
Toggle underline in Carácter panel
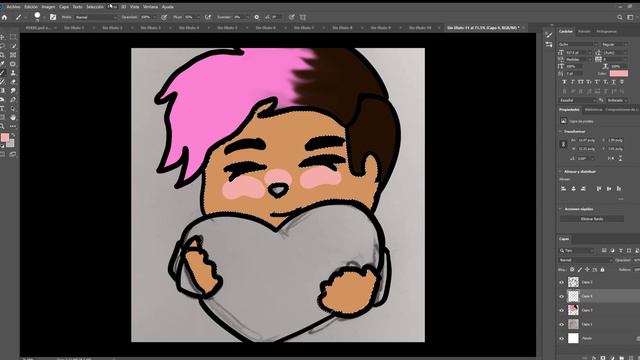tap(613, 82)
